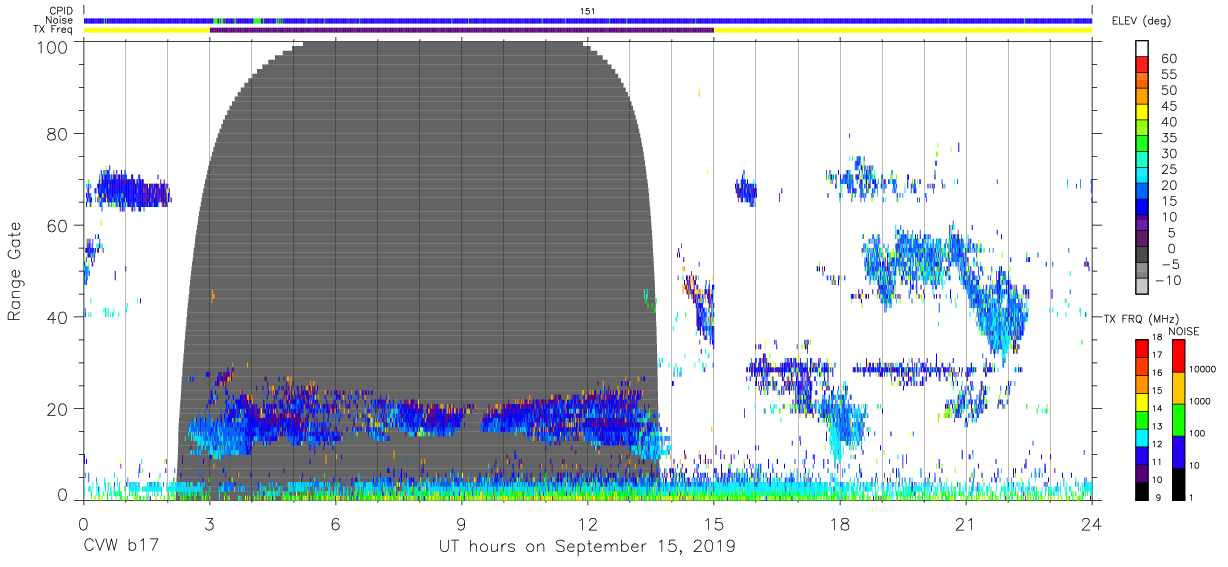Screen dimensions: 1228x567
Task: Click the 45 tick on the ELEV colorbar
Action: coord(1167,106)
